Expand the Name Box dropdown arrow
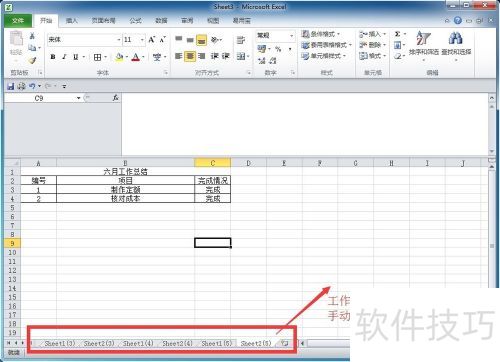Image resolution: width=500 pixels, height=362 pixels. tap(79, 98)
